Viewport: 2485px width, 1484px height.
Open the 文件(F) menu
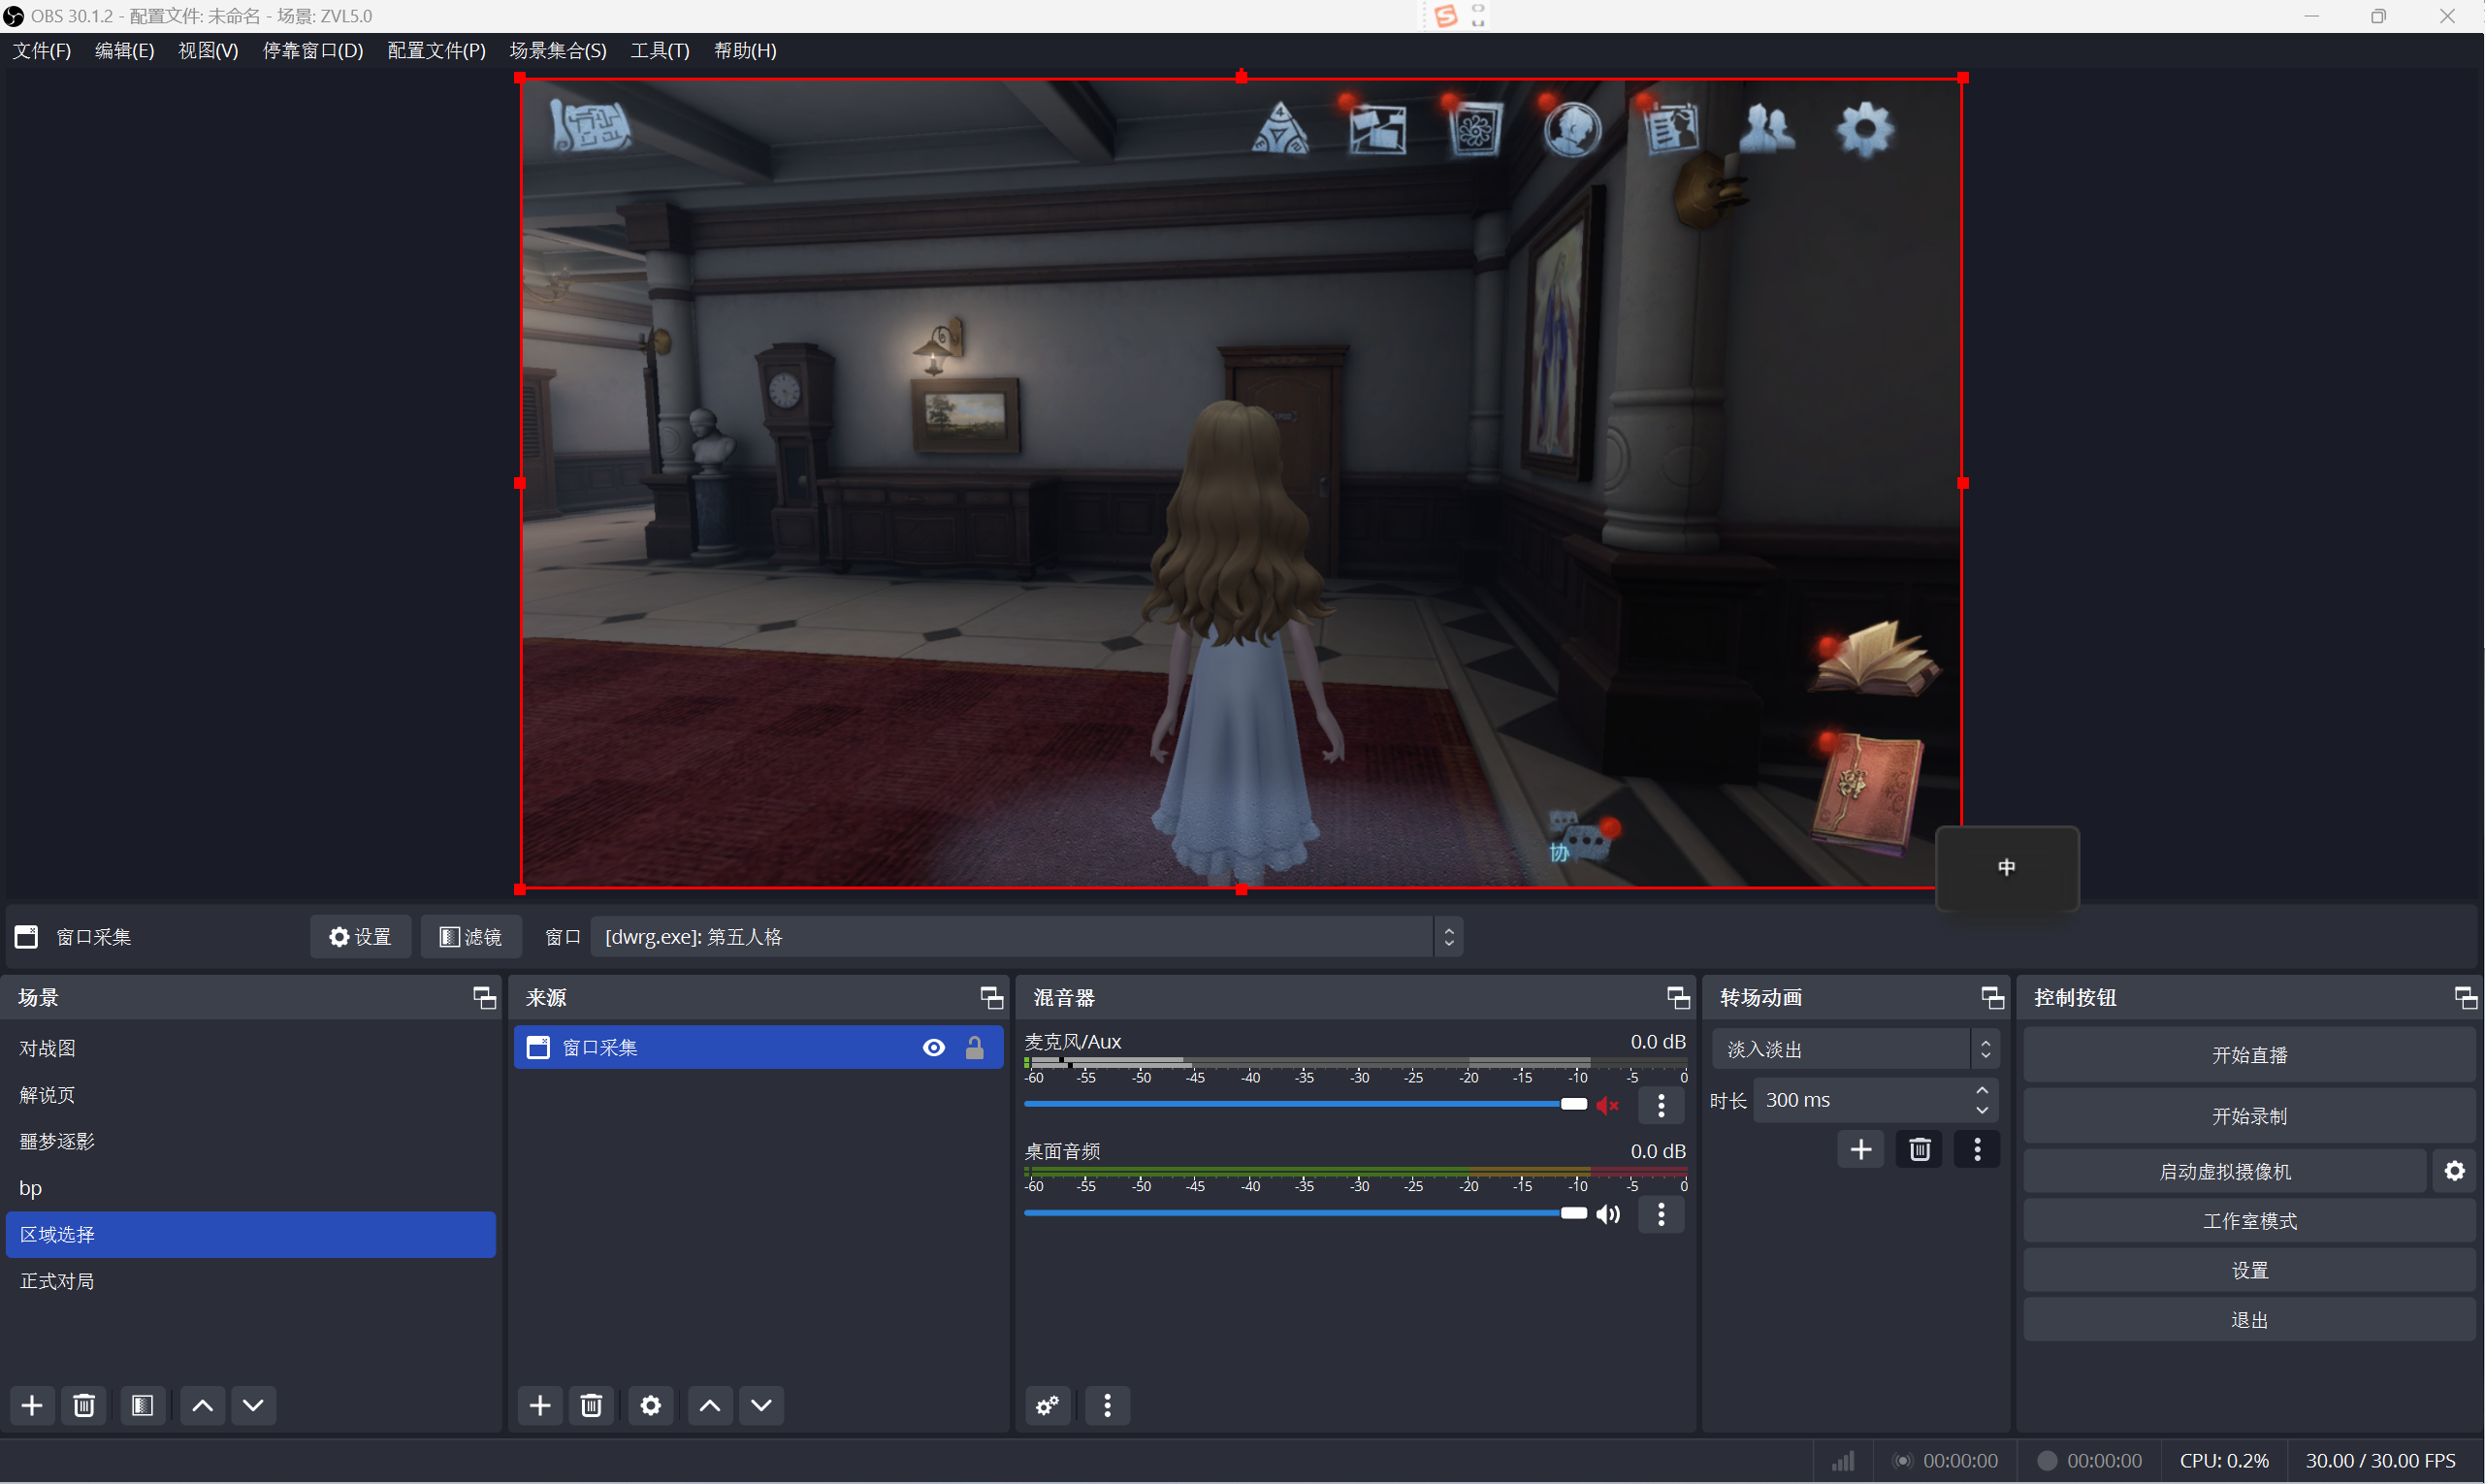tap(42, 50)
